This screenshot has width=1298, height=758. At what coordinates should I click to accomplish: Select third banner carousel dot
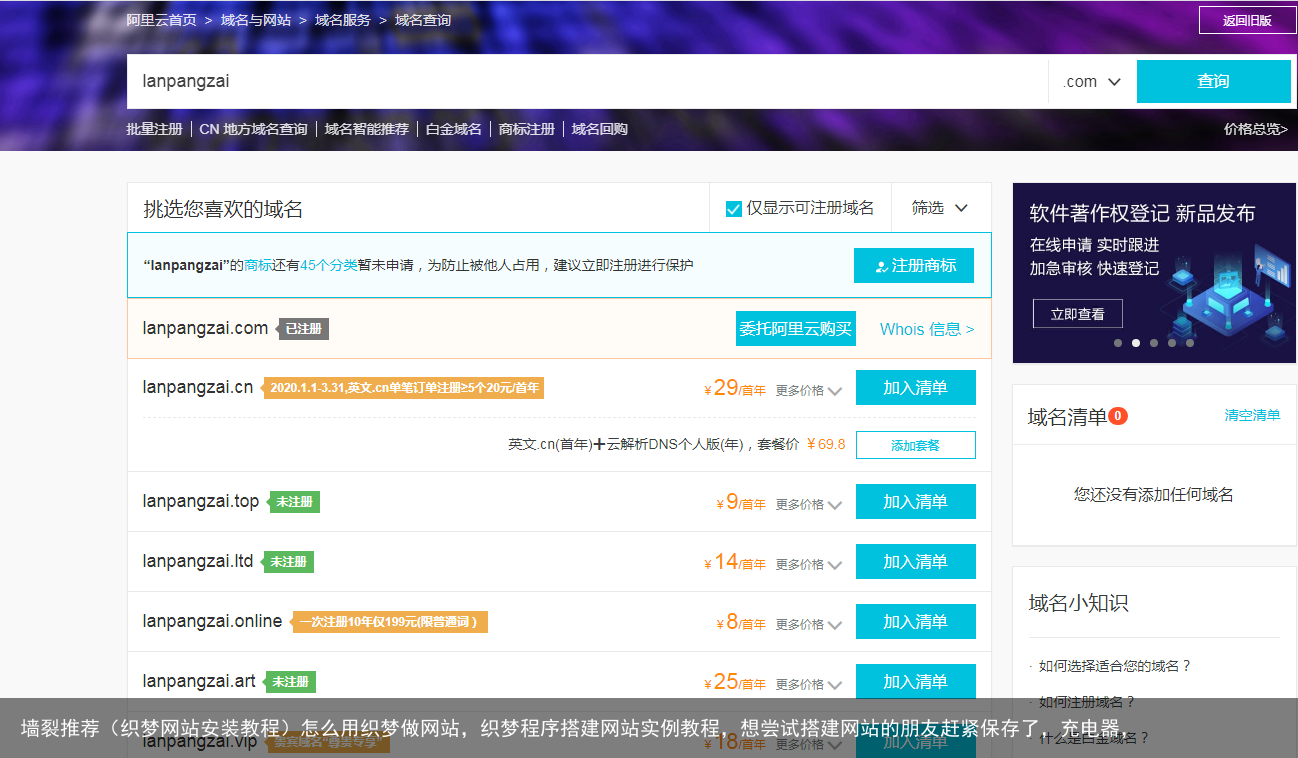(x=1154, y=343)
